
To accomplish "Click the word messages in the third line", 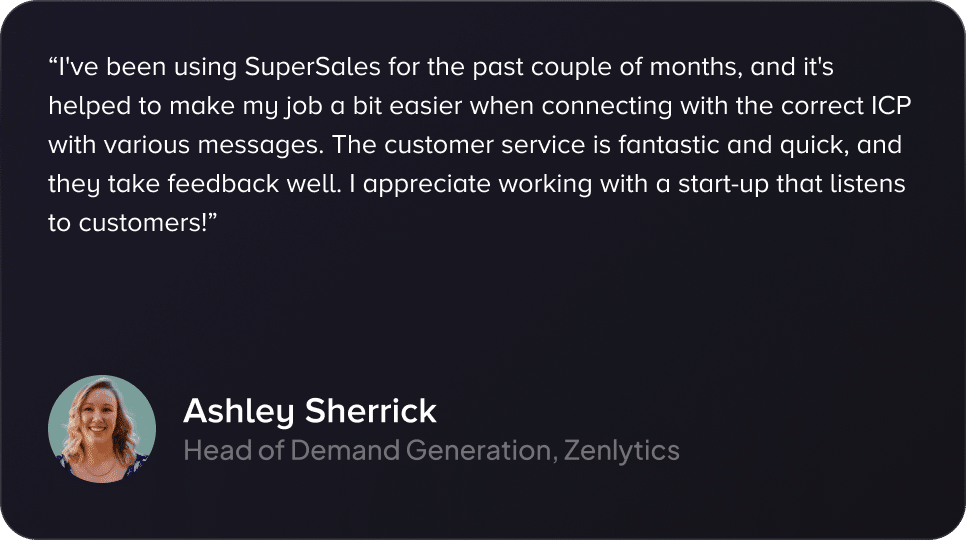I will (x=260, y=146).
